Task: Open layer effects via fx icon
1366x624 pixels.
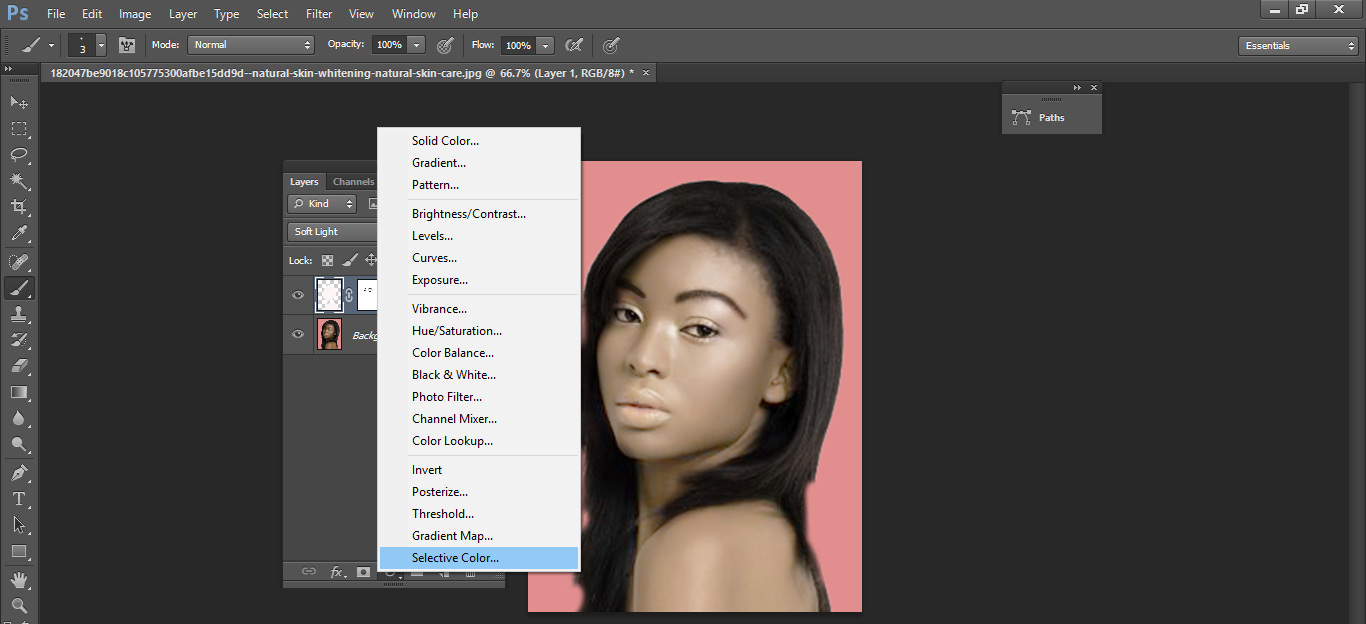Action: point(334,572)
